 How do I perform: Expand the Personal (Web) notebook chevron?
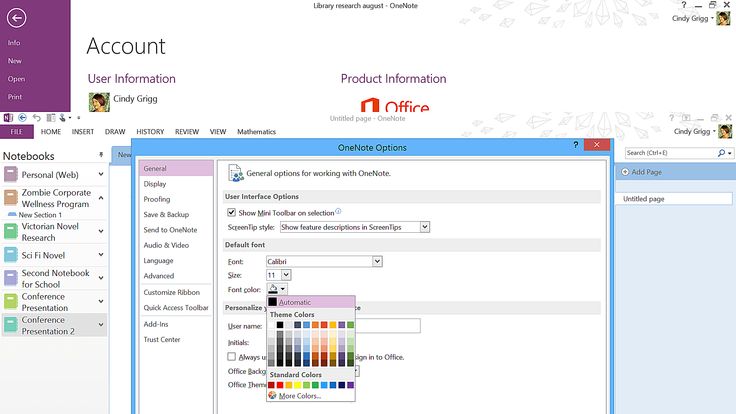[101, 174]
